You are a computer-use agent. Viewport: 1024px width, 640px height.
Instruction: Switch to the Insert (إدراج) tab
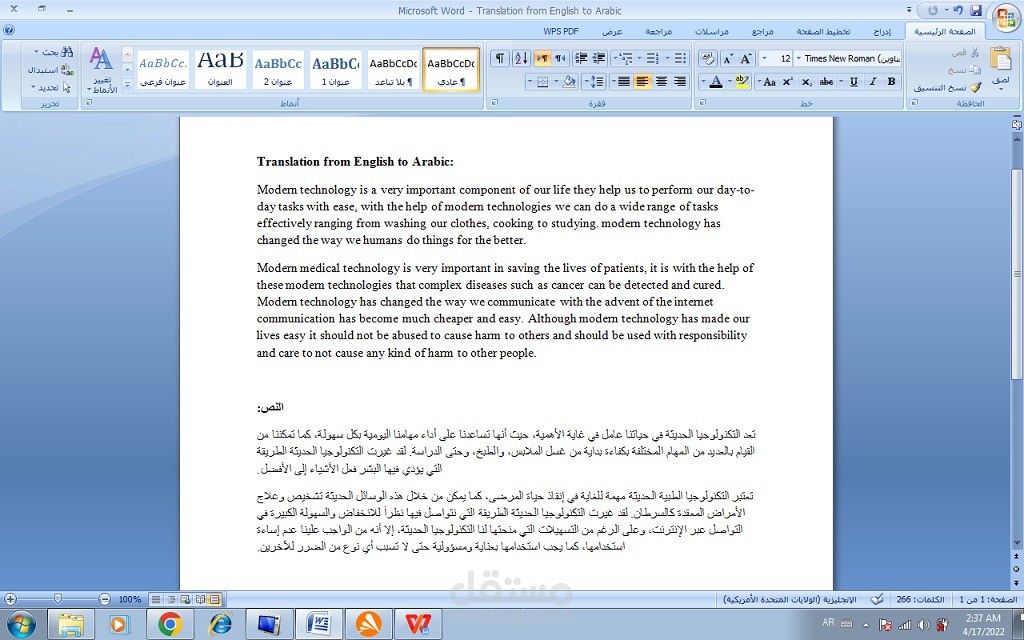[882, 31]
